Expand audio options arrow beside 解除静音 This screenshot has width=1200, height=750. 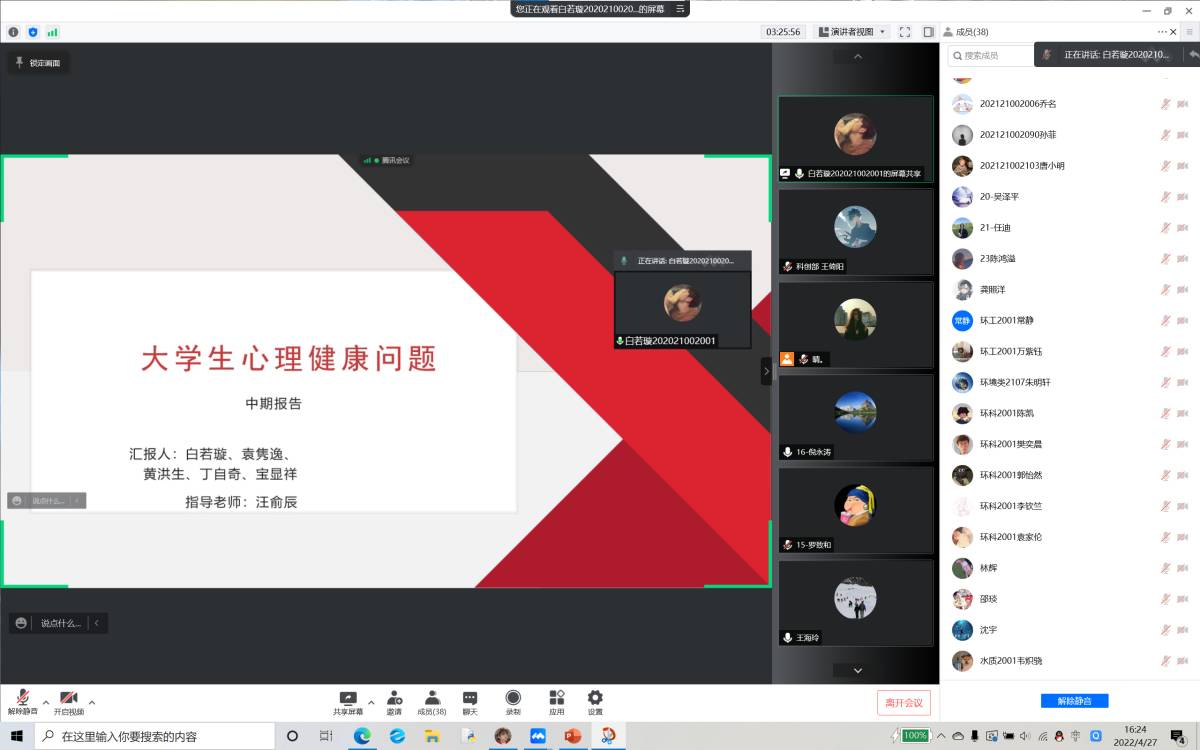[46, 702]
